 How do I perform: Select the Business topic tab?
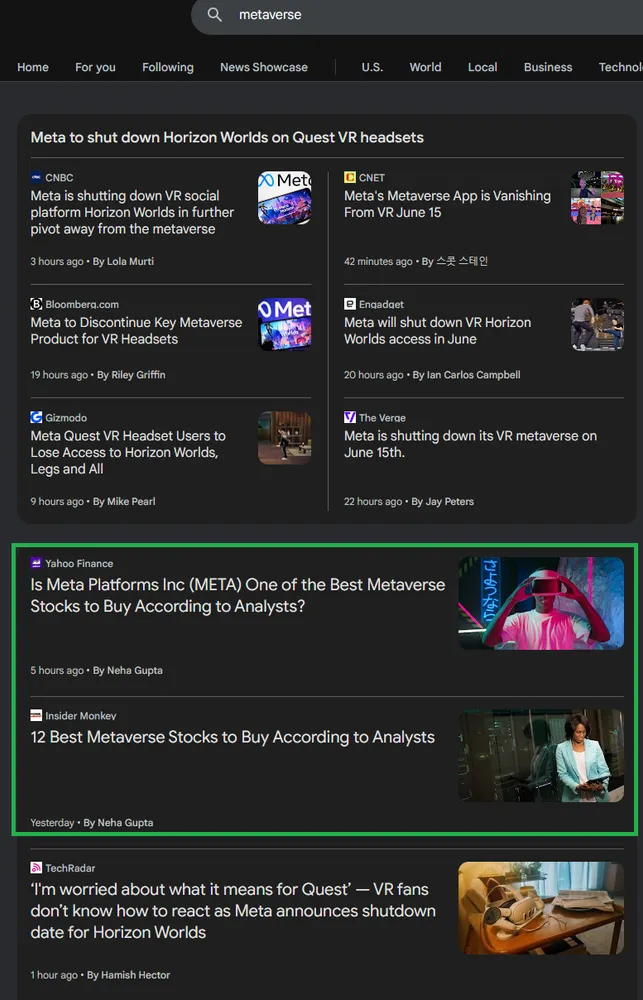point(548,67)
